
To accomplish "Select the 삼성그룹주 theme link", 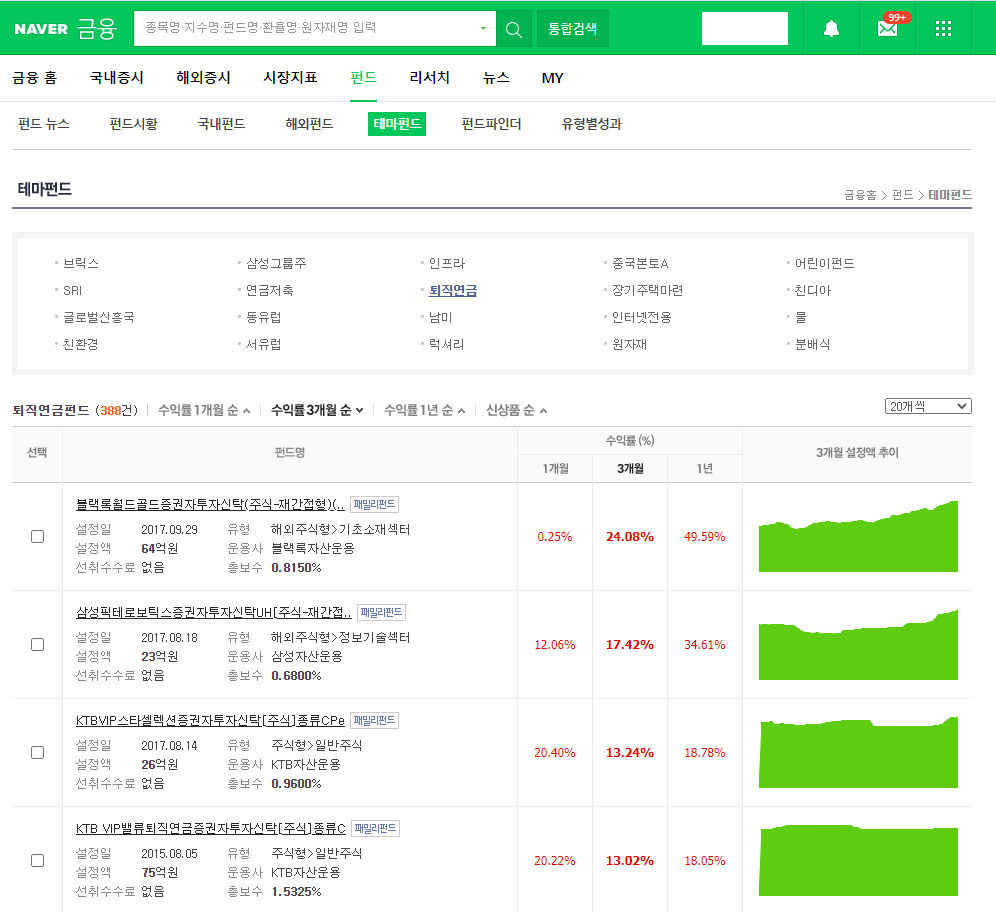I will click(276, 263).
